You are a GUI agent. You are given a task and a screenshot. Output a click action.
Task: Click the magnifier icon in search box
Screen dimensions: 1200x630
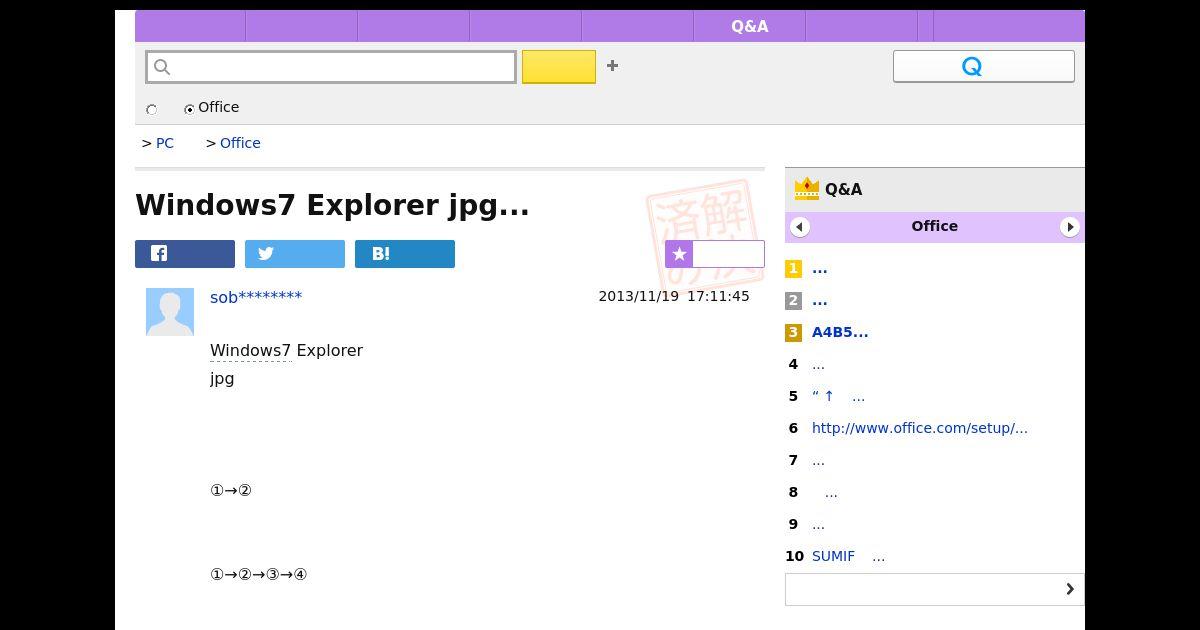coord(162,67)
